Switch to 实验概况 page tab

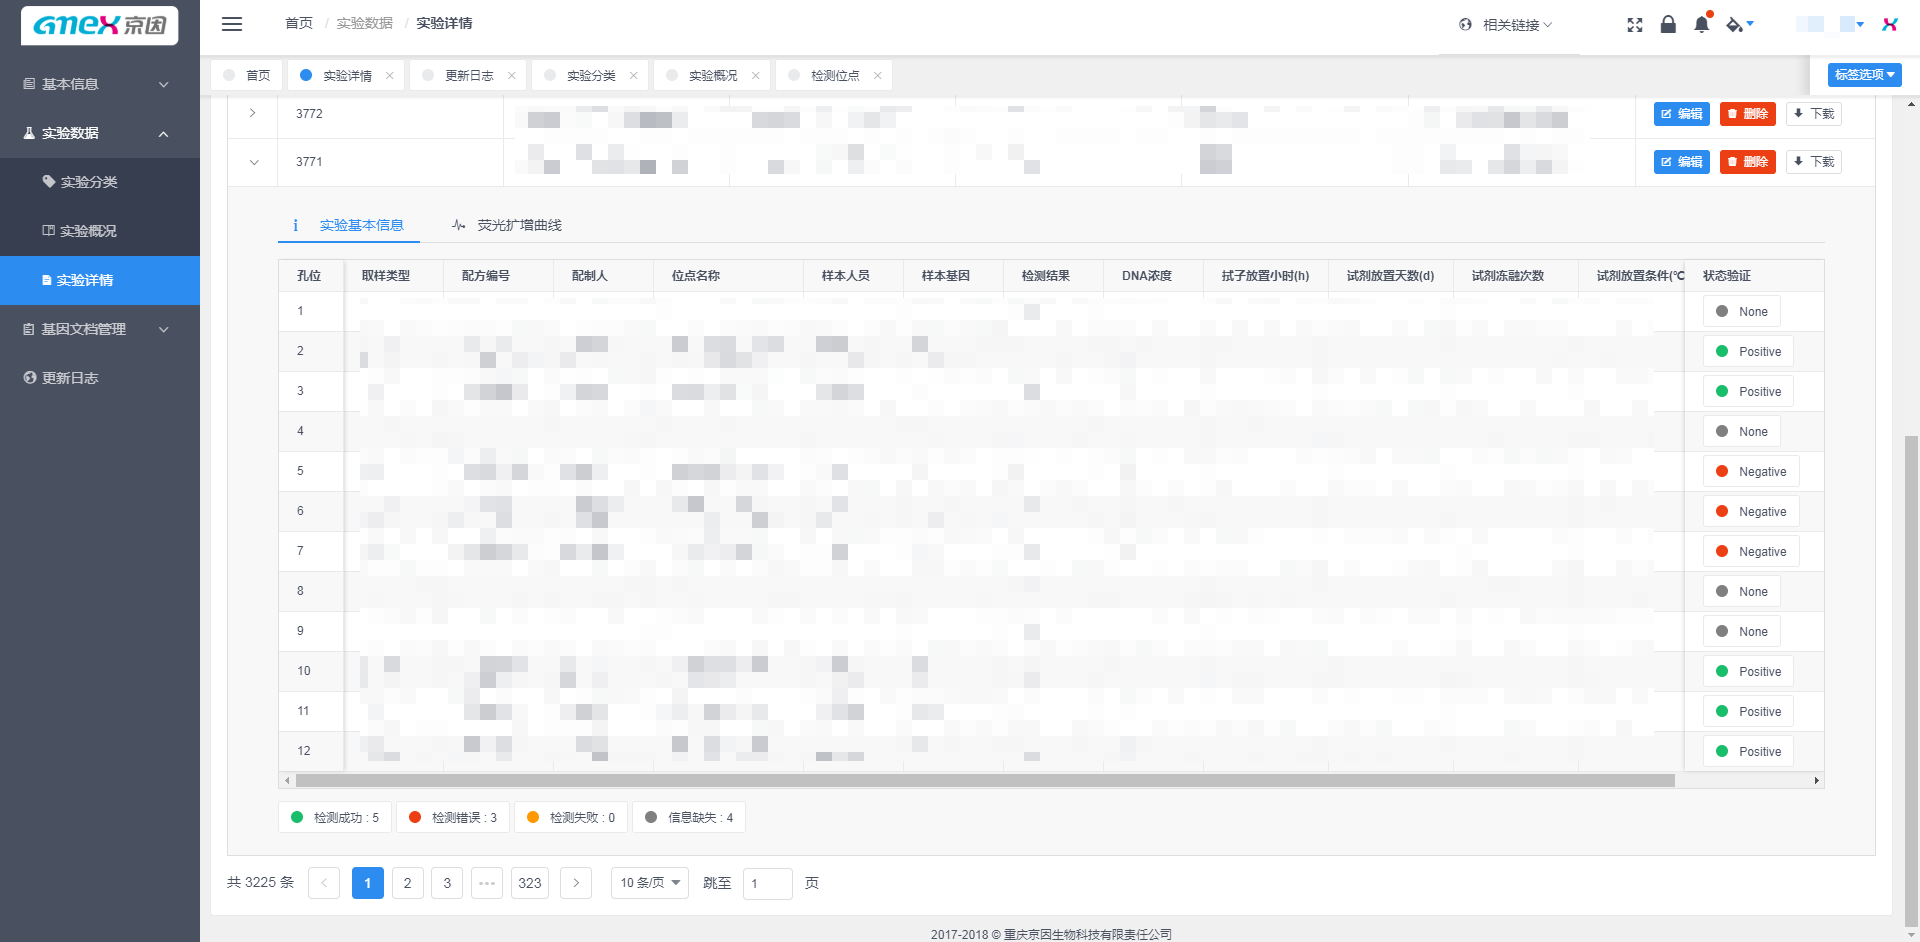point(713,76)
